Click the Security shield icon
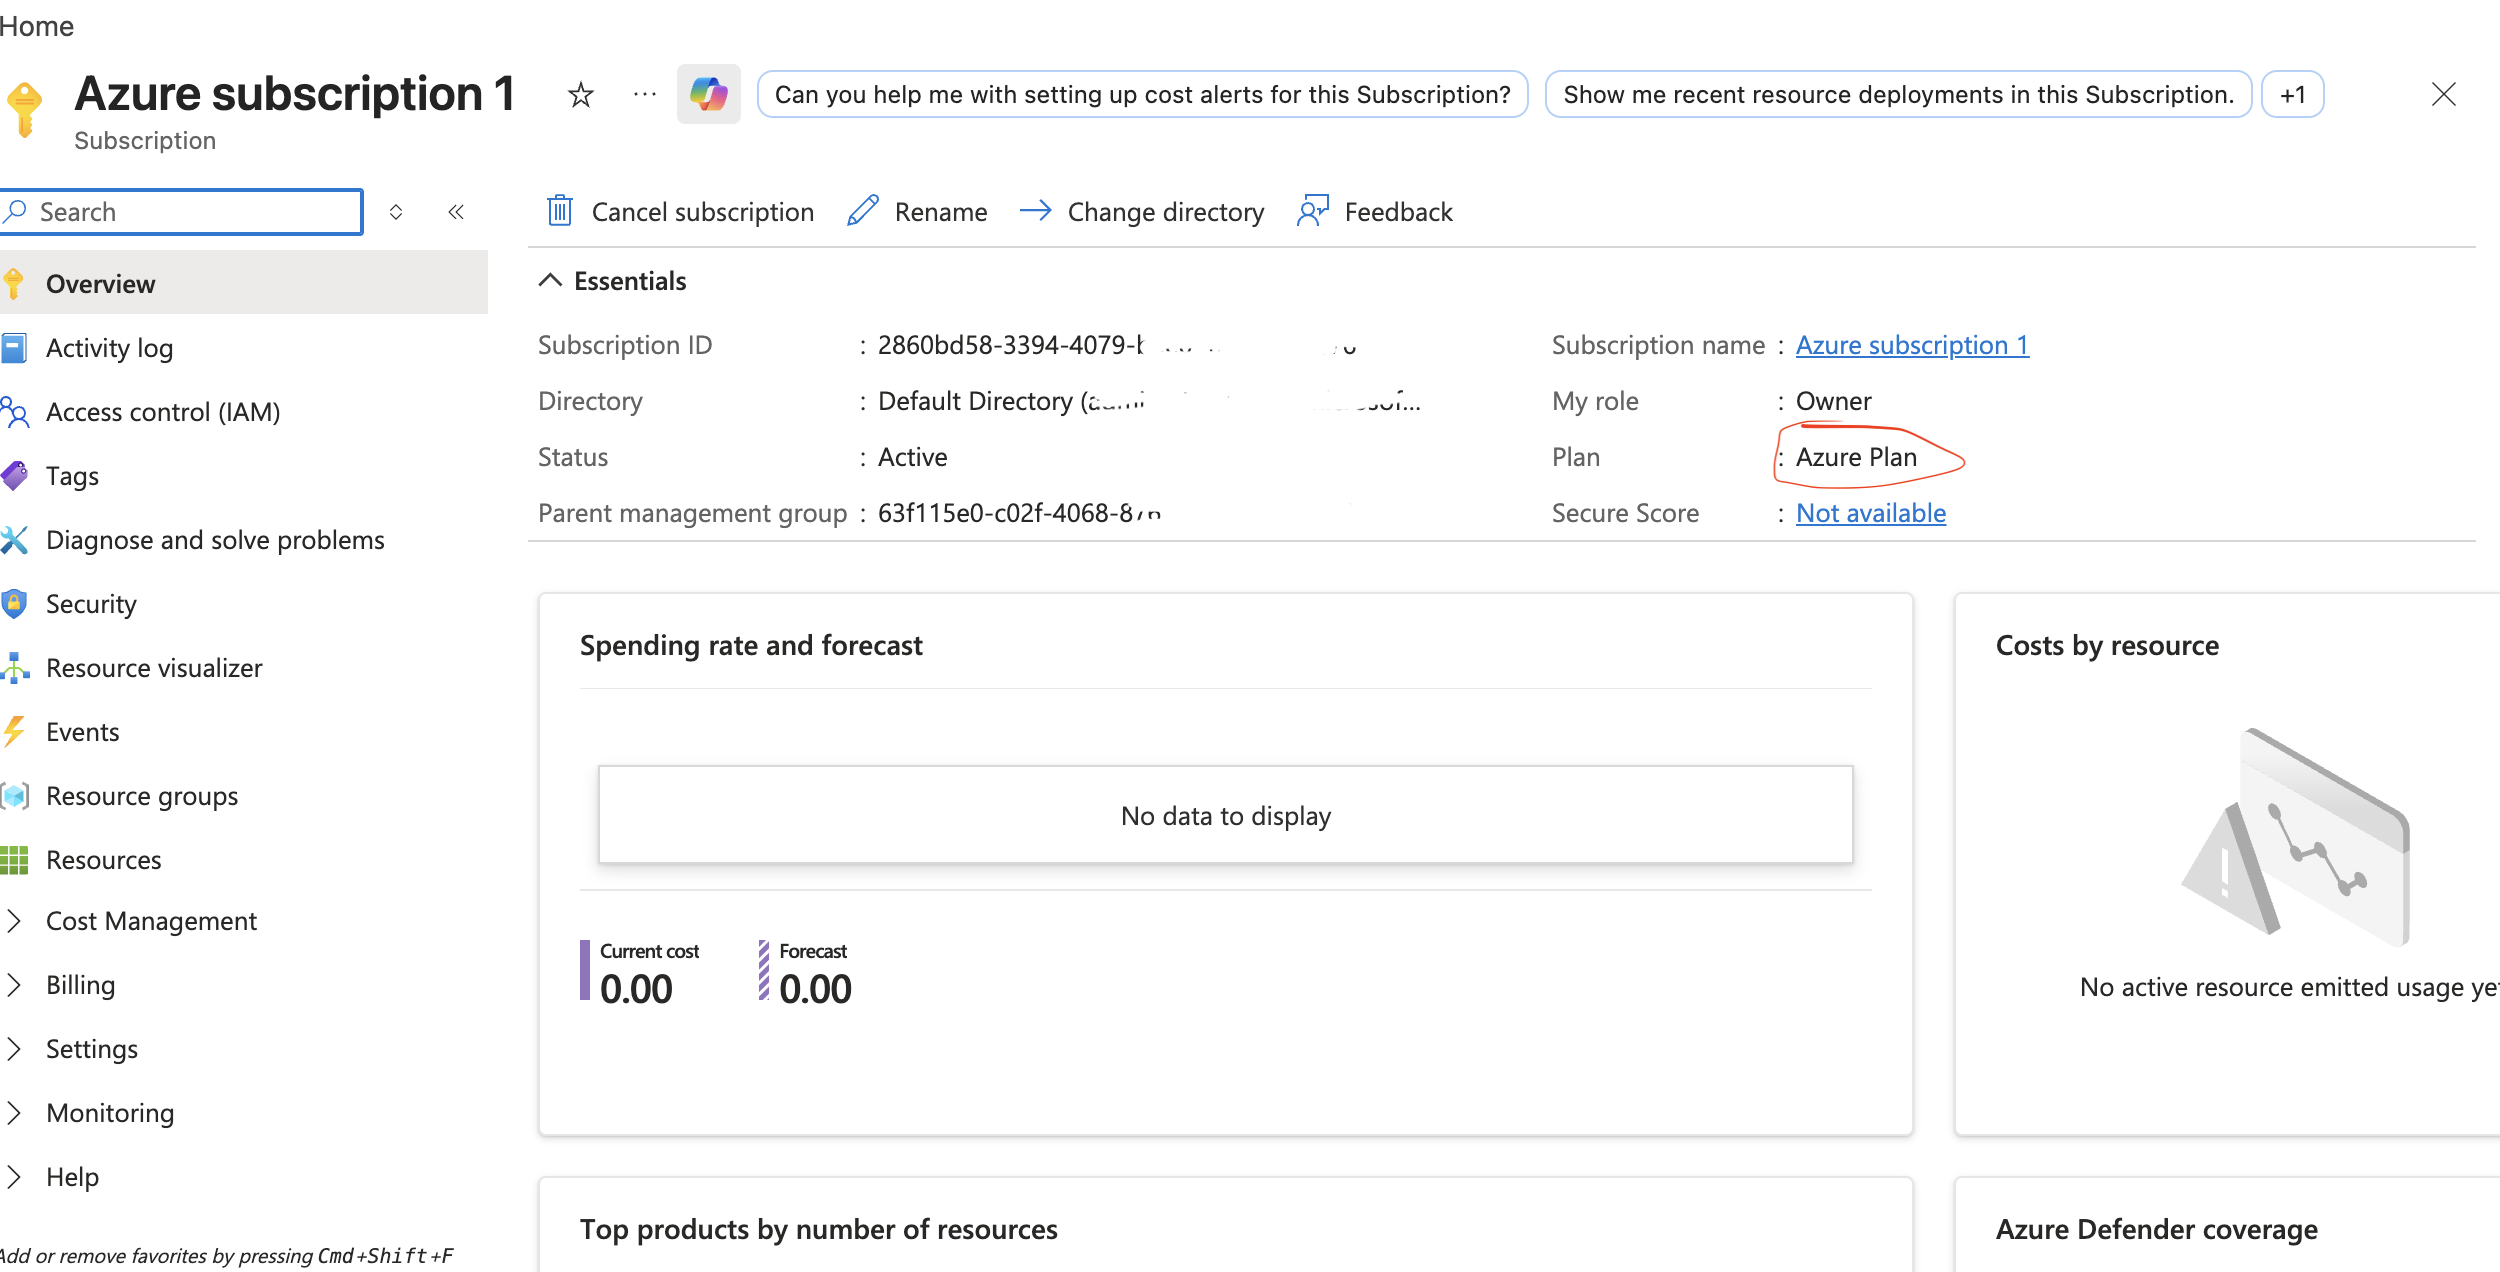 14,604
